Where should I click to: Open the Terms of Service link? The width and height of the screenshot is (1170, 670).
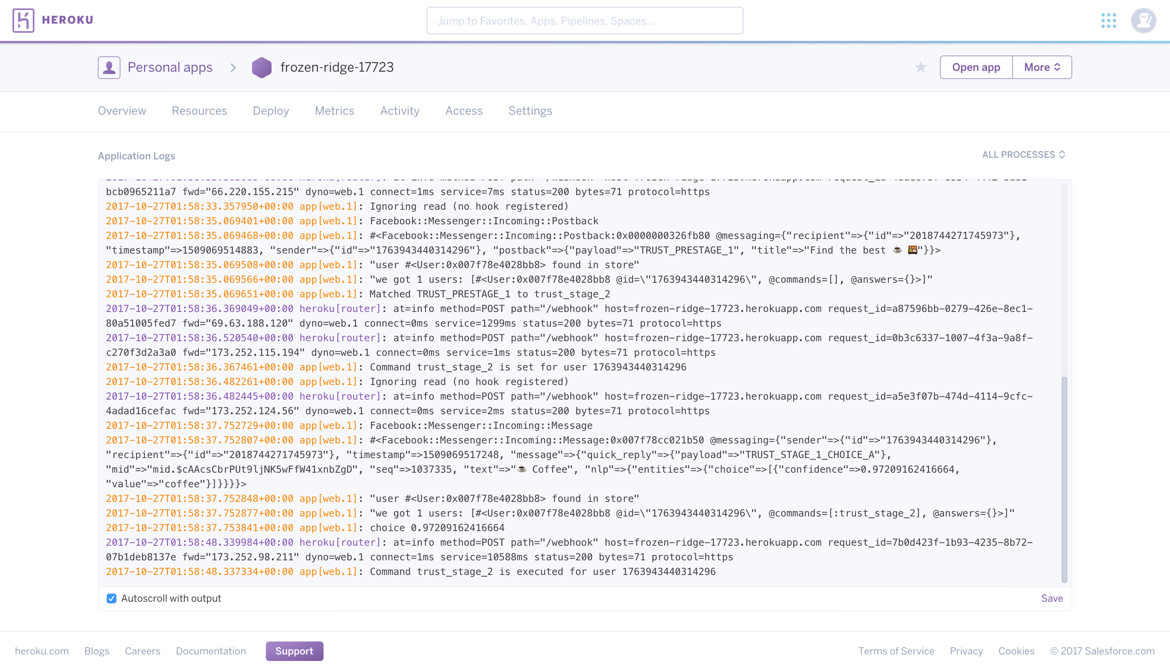click(896, 651)
